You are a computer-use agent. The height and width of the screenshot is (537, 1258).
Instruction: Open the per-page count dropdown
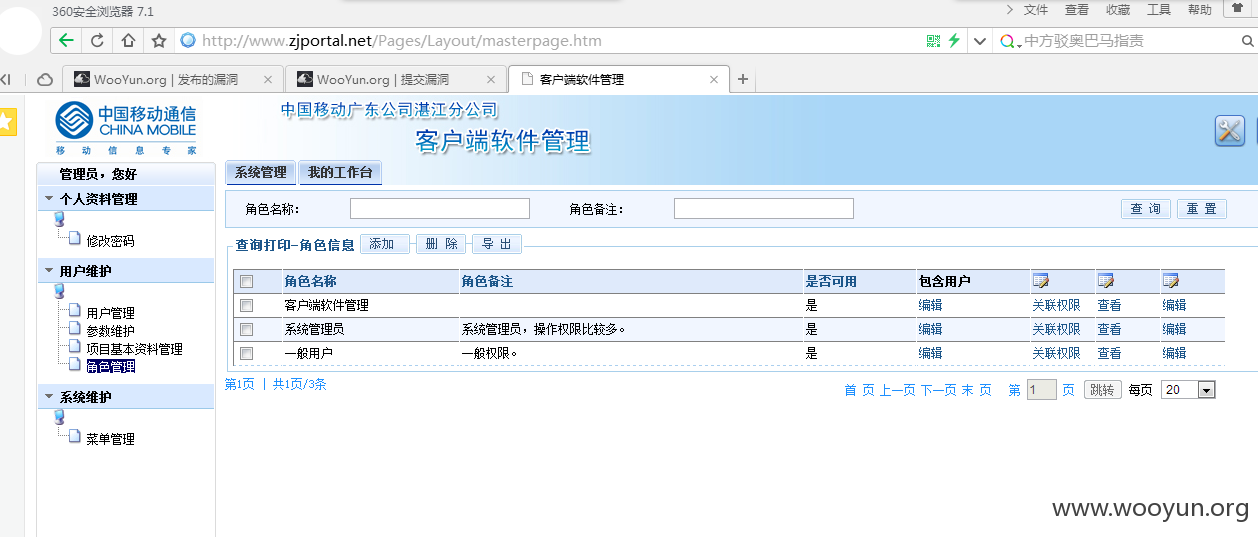pyautogui.click(x=1206, y=390)
